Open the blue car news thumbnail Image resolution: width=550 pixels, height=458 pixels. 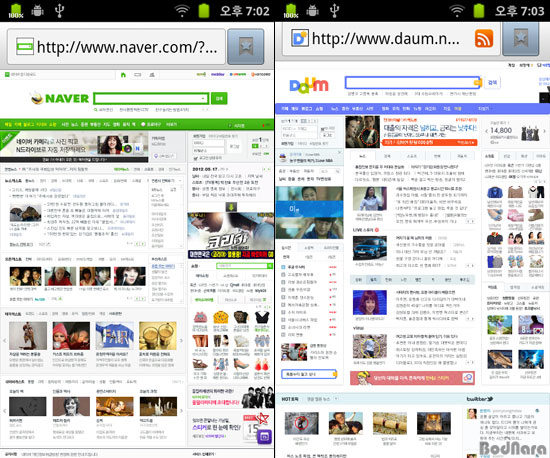tap(370, 248)
